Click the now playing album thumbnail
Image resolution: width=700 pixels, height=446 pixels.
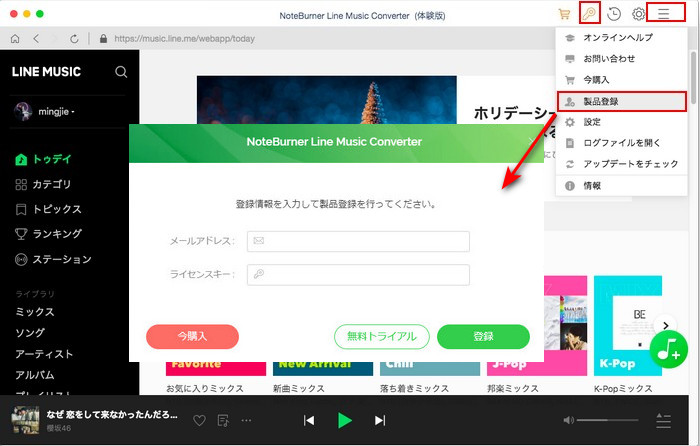coord(25,420)
